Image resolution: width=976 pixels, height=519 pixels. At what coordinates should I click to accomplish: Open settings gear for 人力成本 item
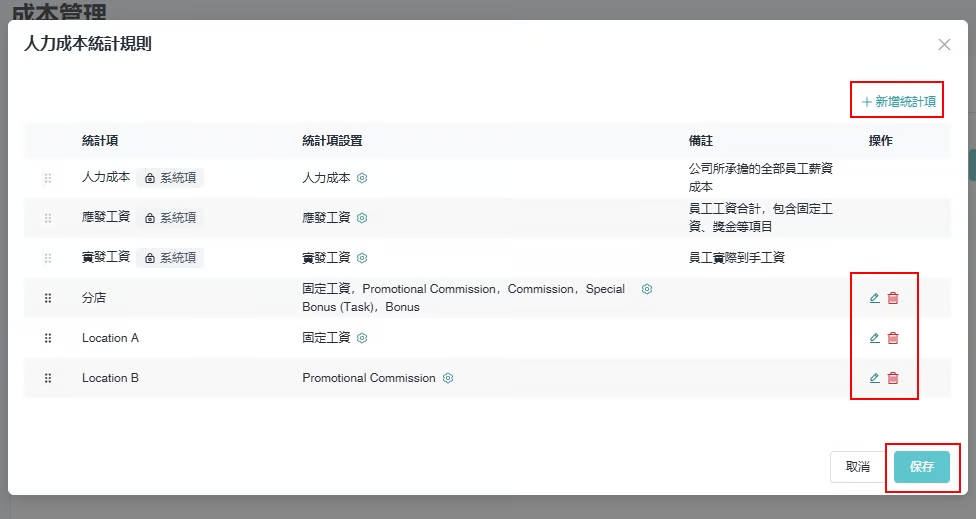coord(362,178)
